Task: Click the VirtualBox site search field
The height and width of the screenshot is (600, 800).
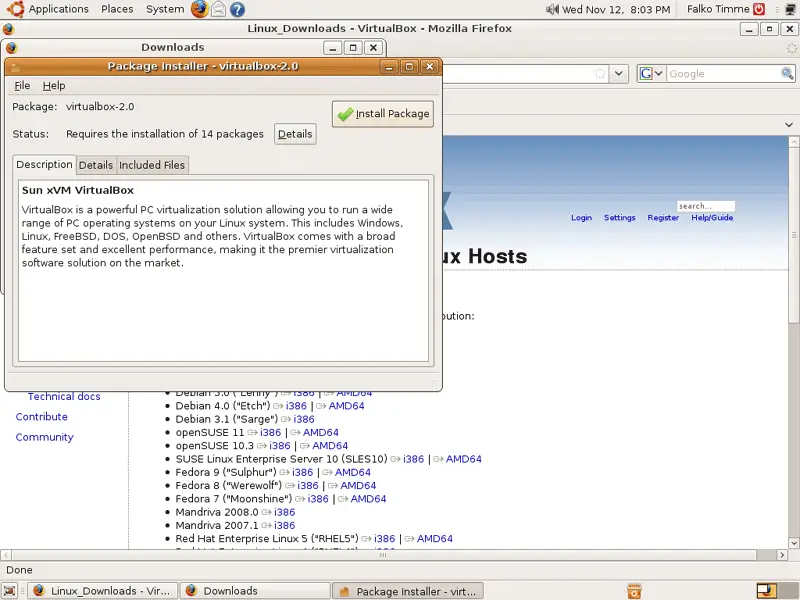Action: pos(706,206)
